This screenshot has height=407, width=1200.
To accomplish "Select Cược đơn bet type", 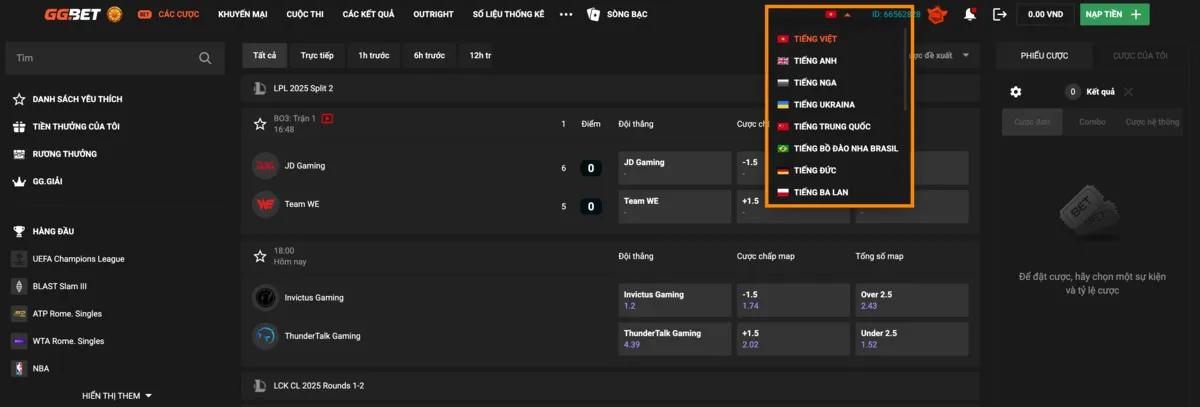I will tap(1030, 121).
